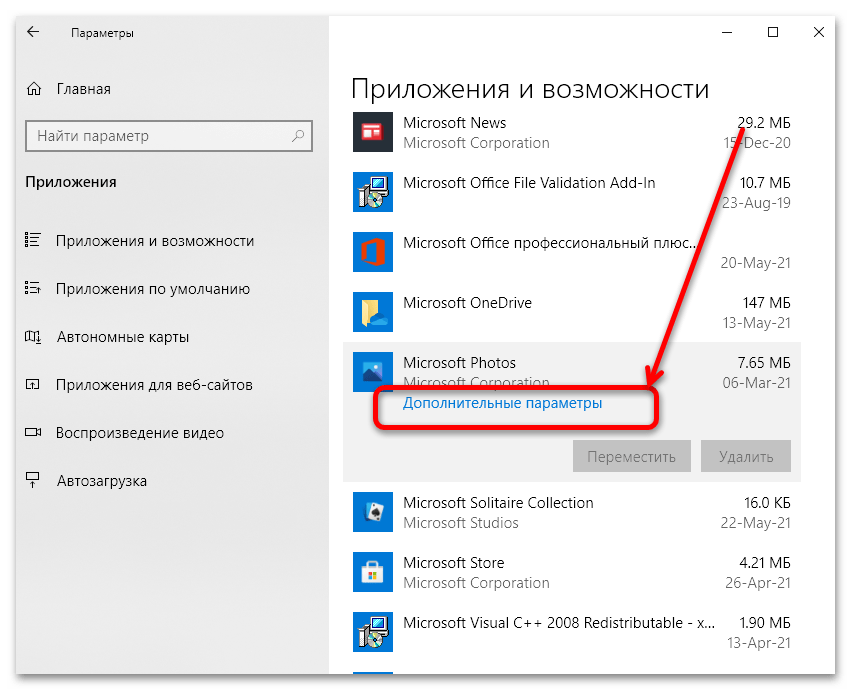Screen dimensions: 851x690
Task: Focus the Найти параметр search field
Action: click(169, 136)
